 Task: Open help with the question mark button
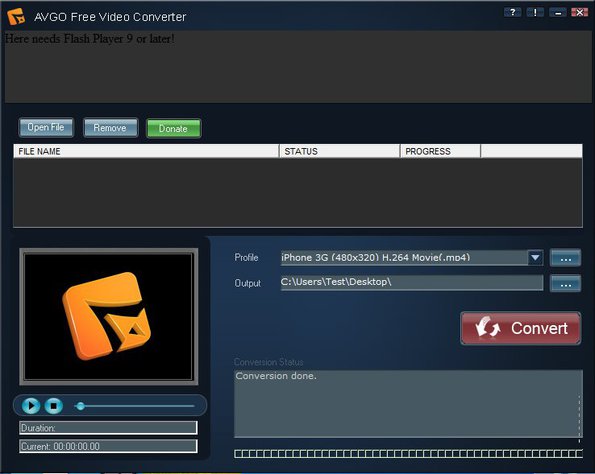512,13
